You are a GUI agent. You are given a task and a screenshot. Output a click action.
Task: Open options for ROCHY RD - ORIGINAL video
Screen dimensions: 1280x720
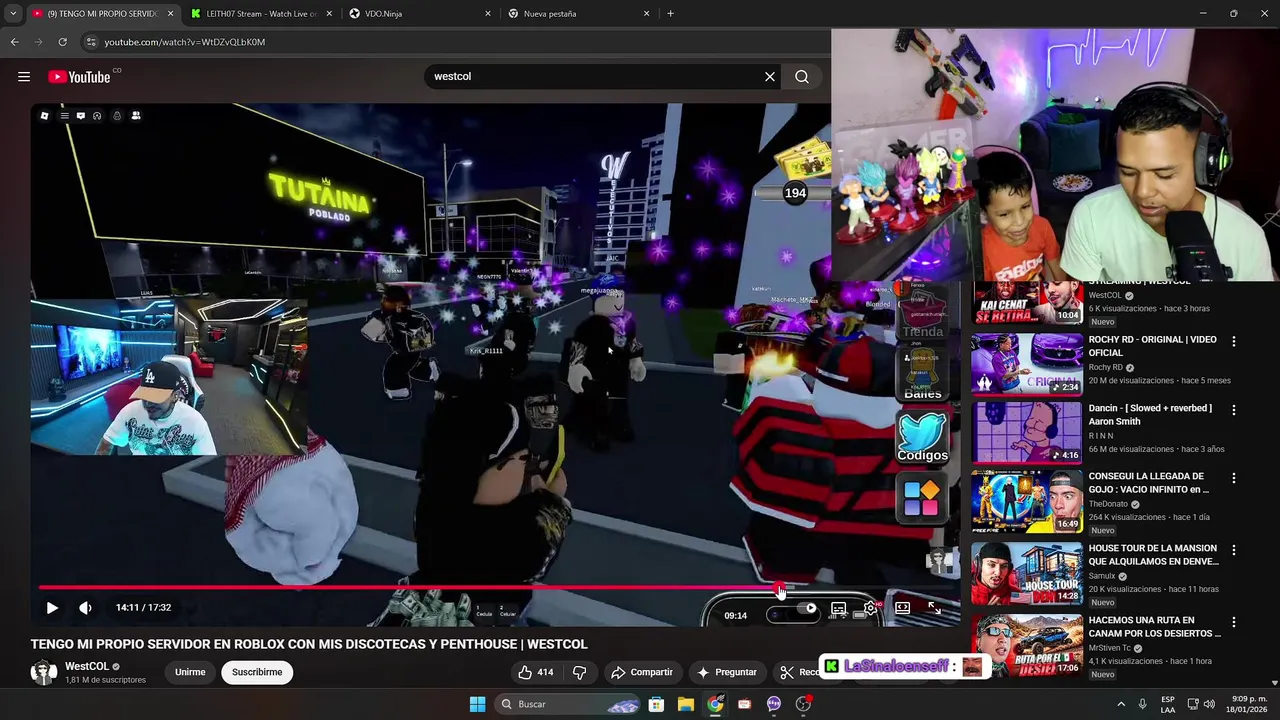[x=1233, y=341]
